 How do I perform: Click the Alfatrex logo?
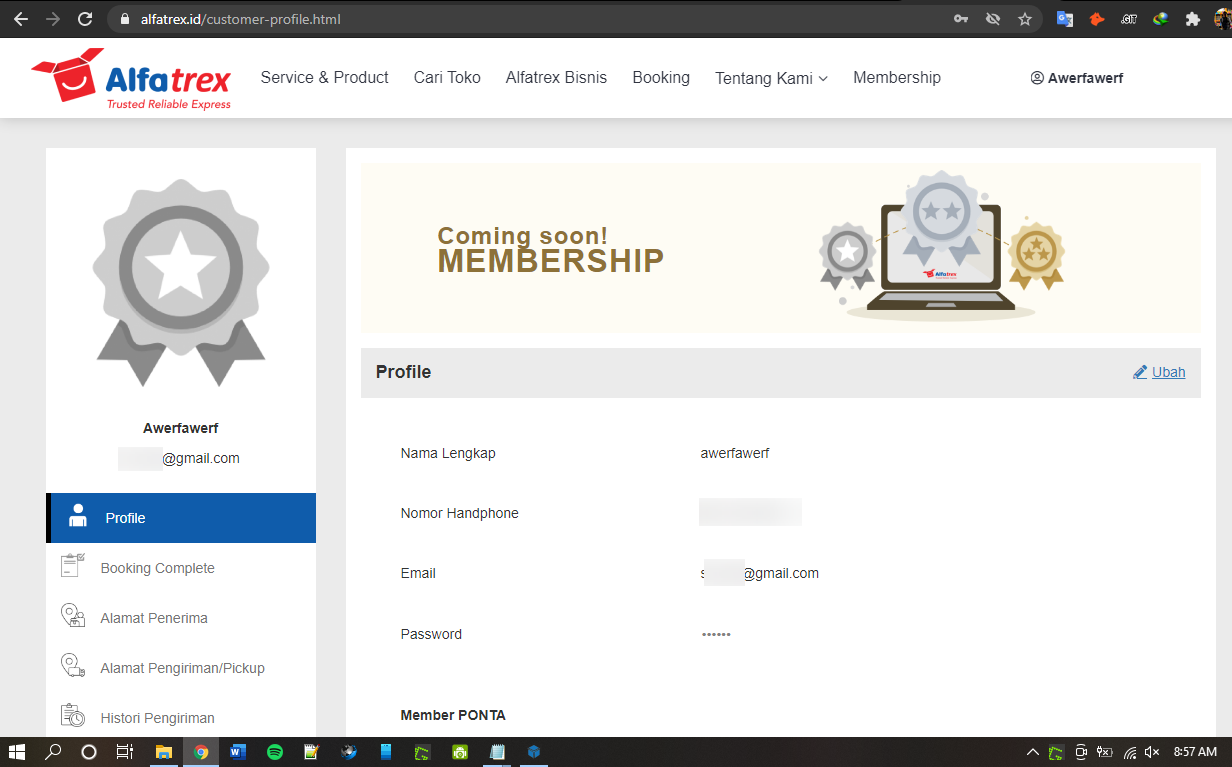[131, 79]
